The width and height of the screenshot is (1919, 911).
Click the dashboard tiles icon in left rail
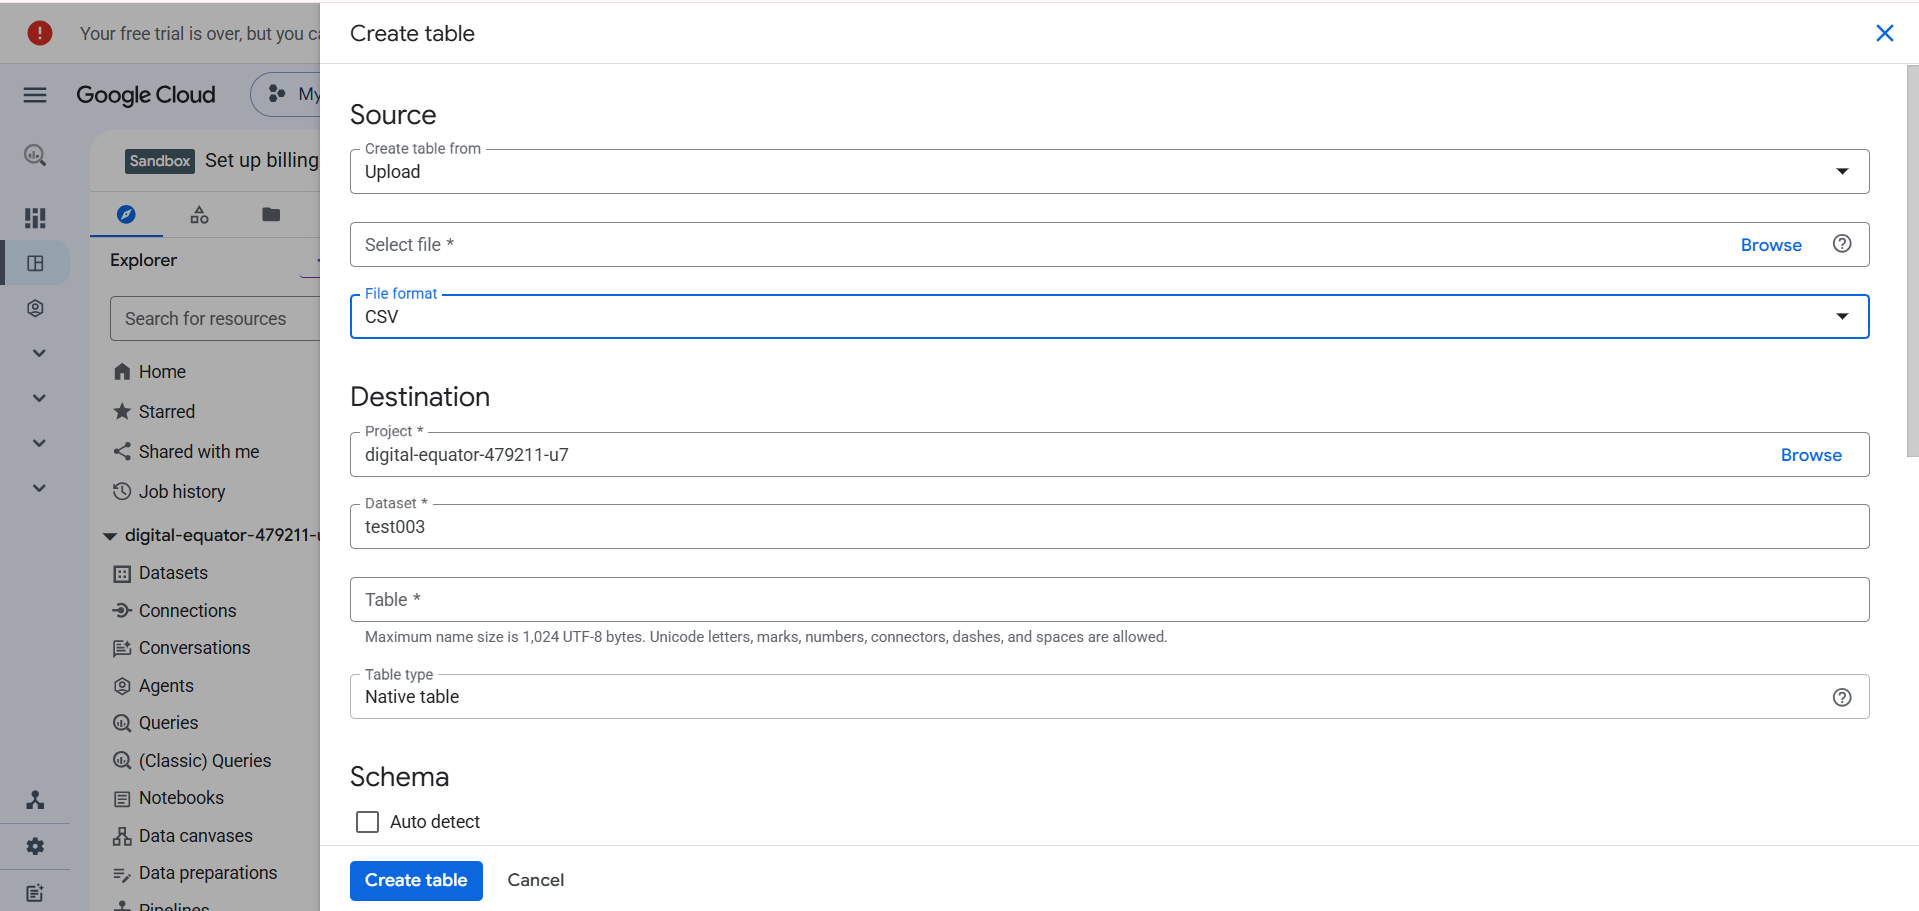35,218
